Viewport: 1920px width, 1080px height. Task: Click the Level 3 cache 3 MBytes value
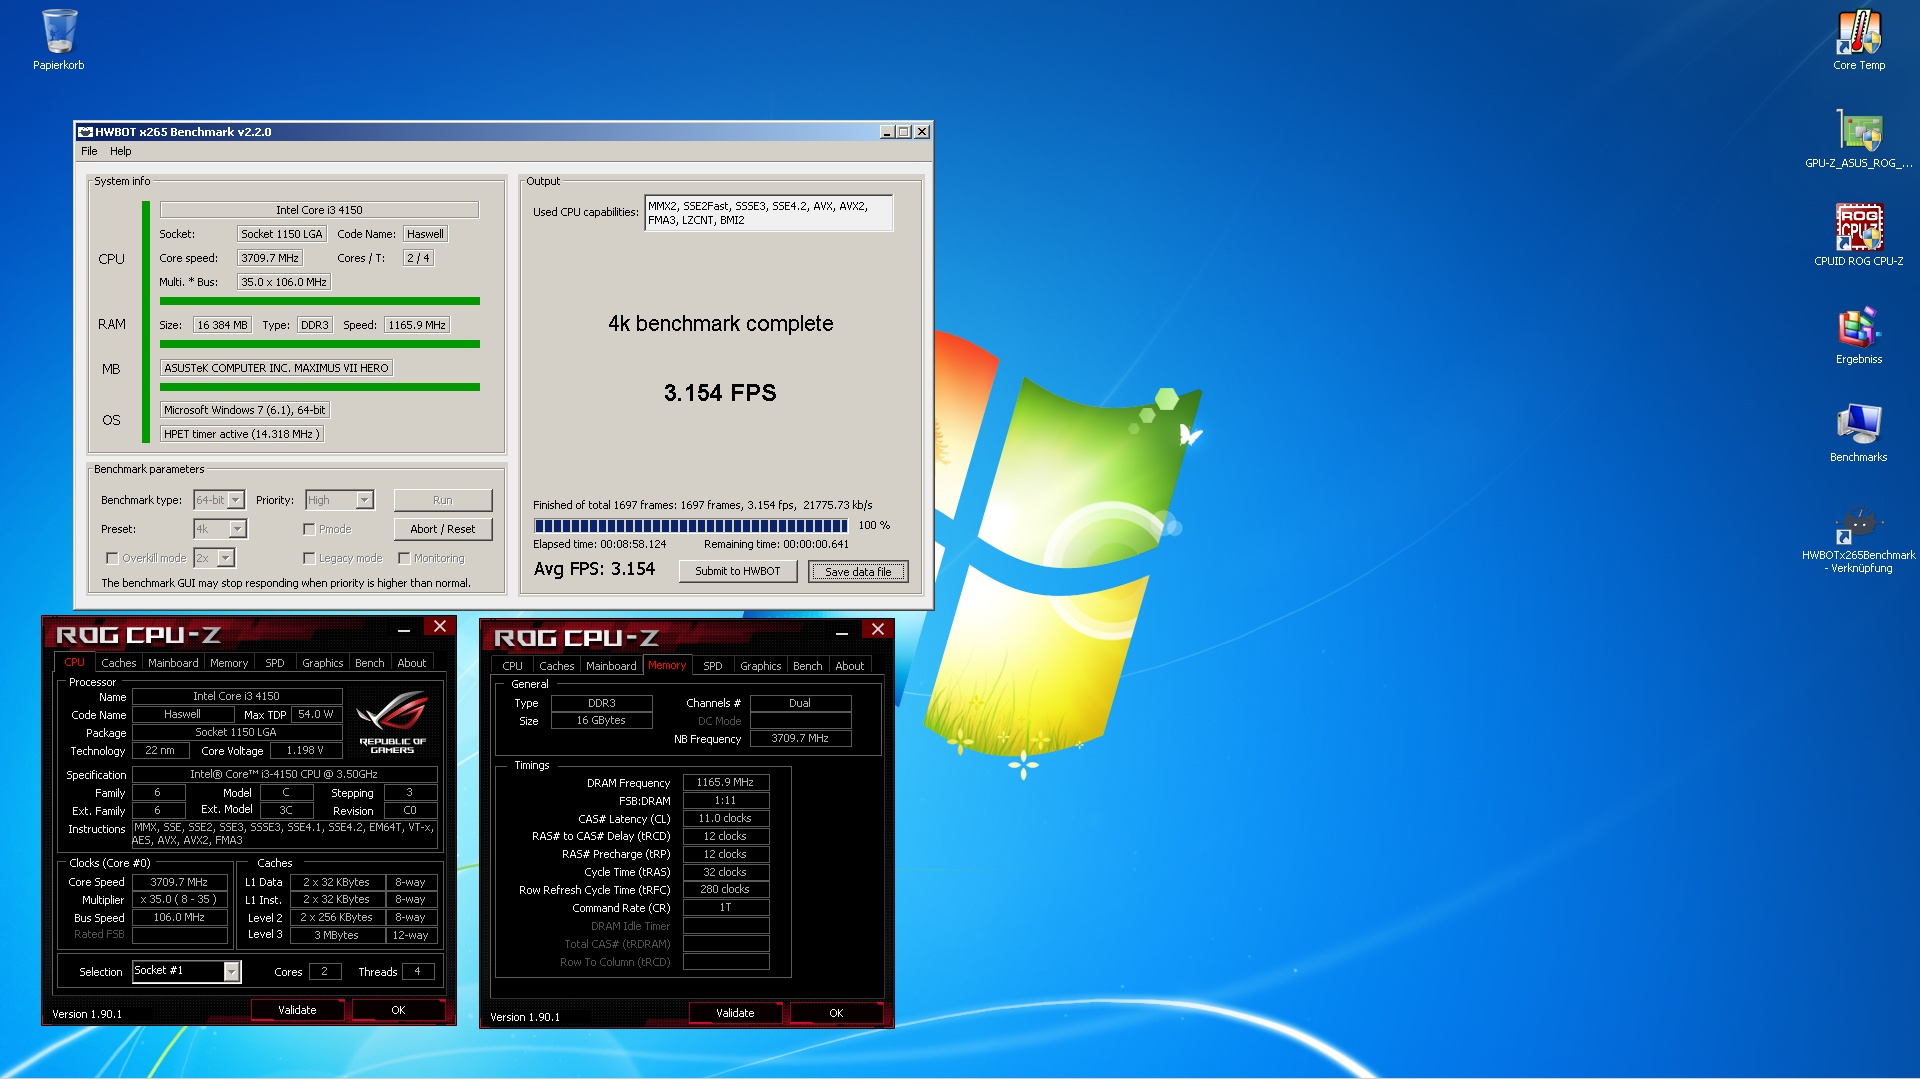tap(337, 936)
